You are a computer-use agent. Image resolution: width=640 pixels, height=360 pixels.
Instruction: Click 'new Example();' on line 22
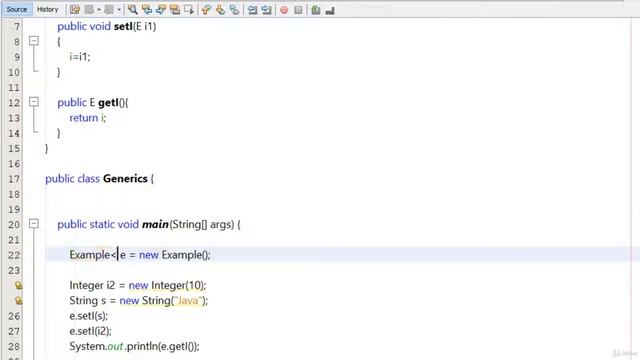[175, 255]
